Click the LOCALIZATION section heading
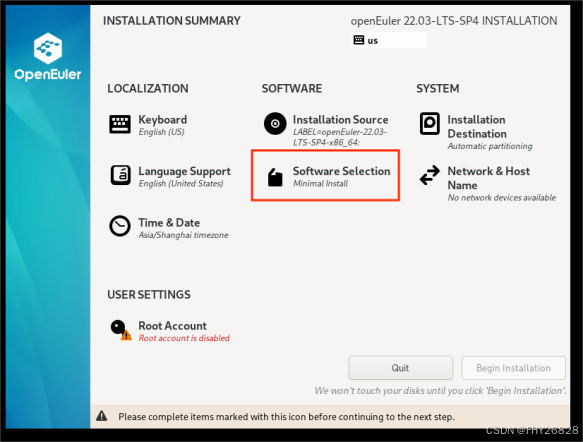The height and width of the screenshot is (442, 583). pyautogui.click(x=148, y=88)
